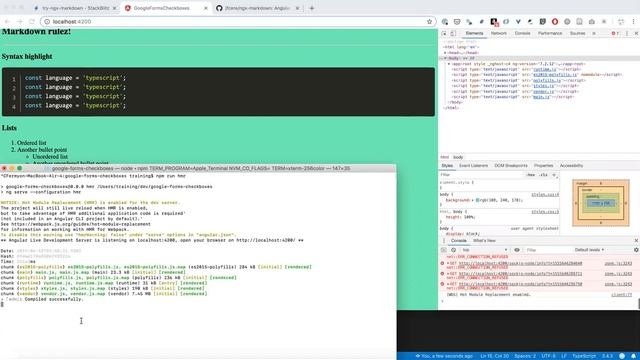The height and width of the screenshot is (360, 640).
Task: Open the vendor.js script link
Action: tap(543, 91)
